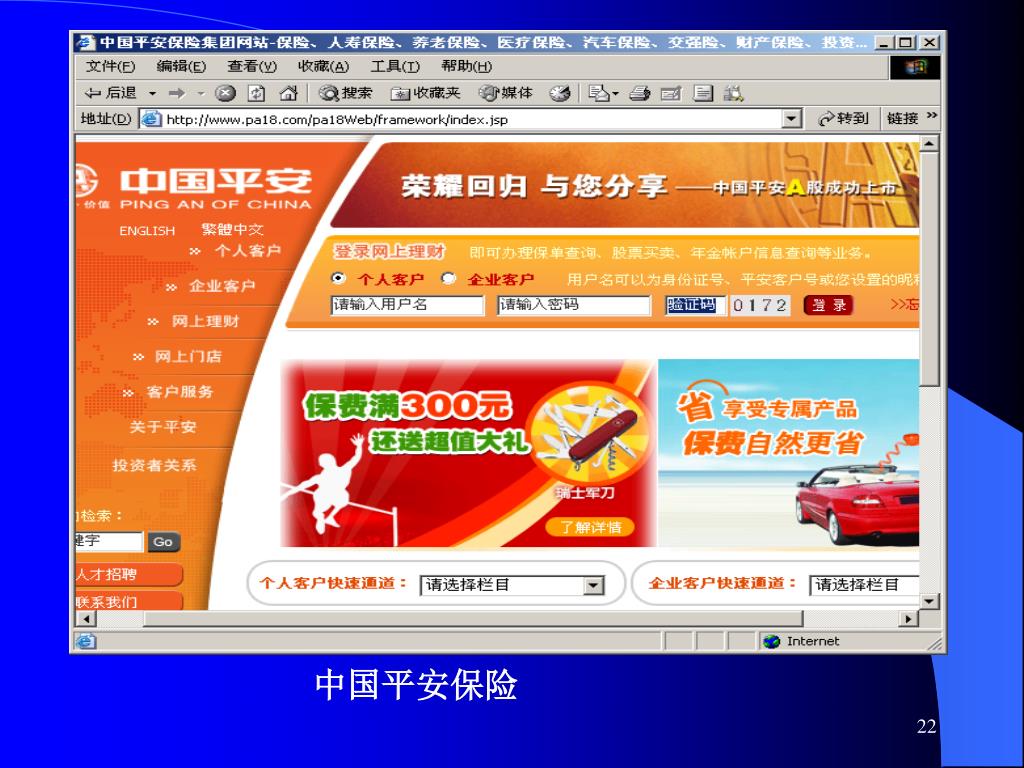Click the 了解详情 button on the red banner
This screenshot has width=1024, height=768.
point(590,527)
